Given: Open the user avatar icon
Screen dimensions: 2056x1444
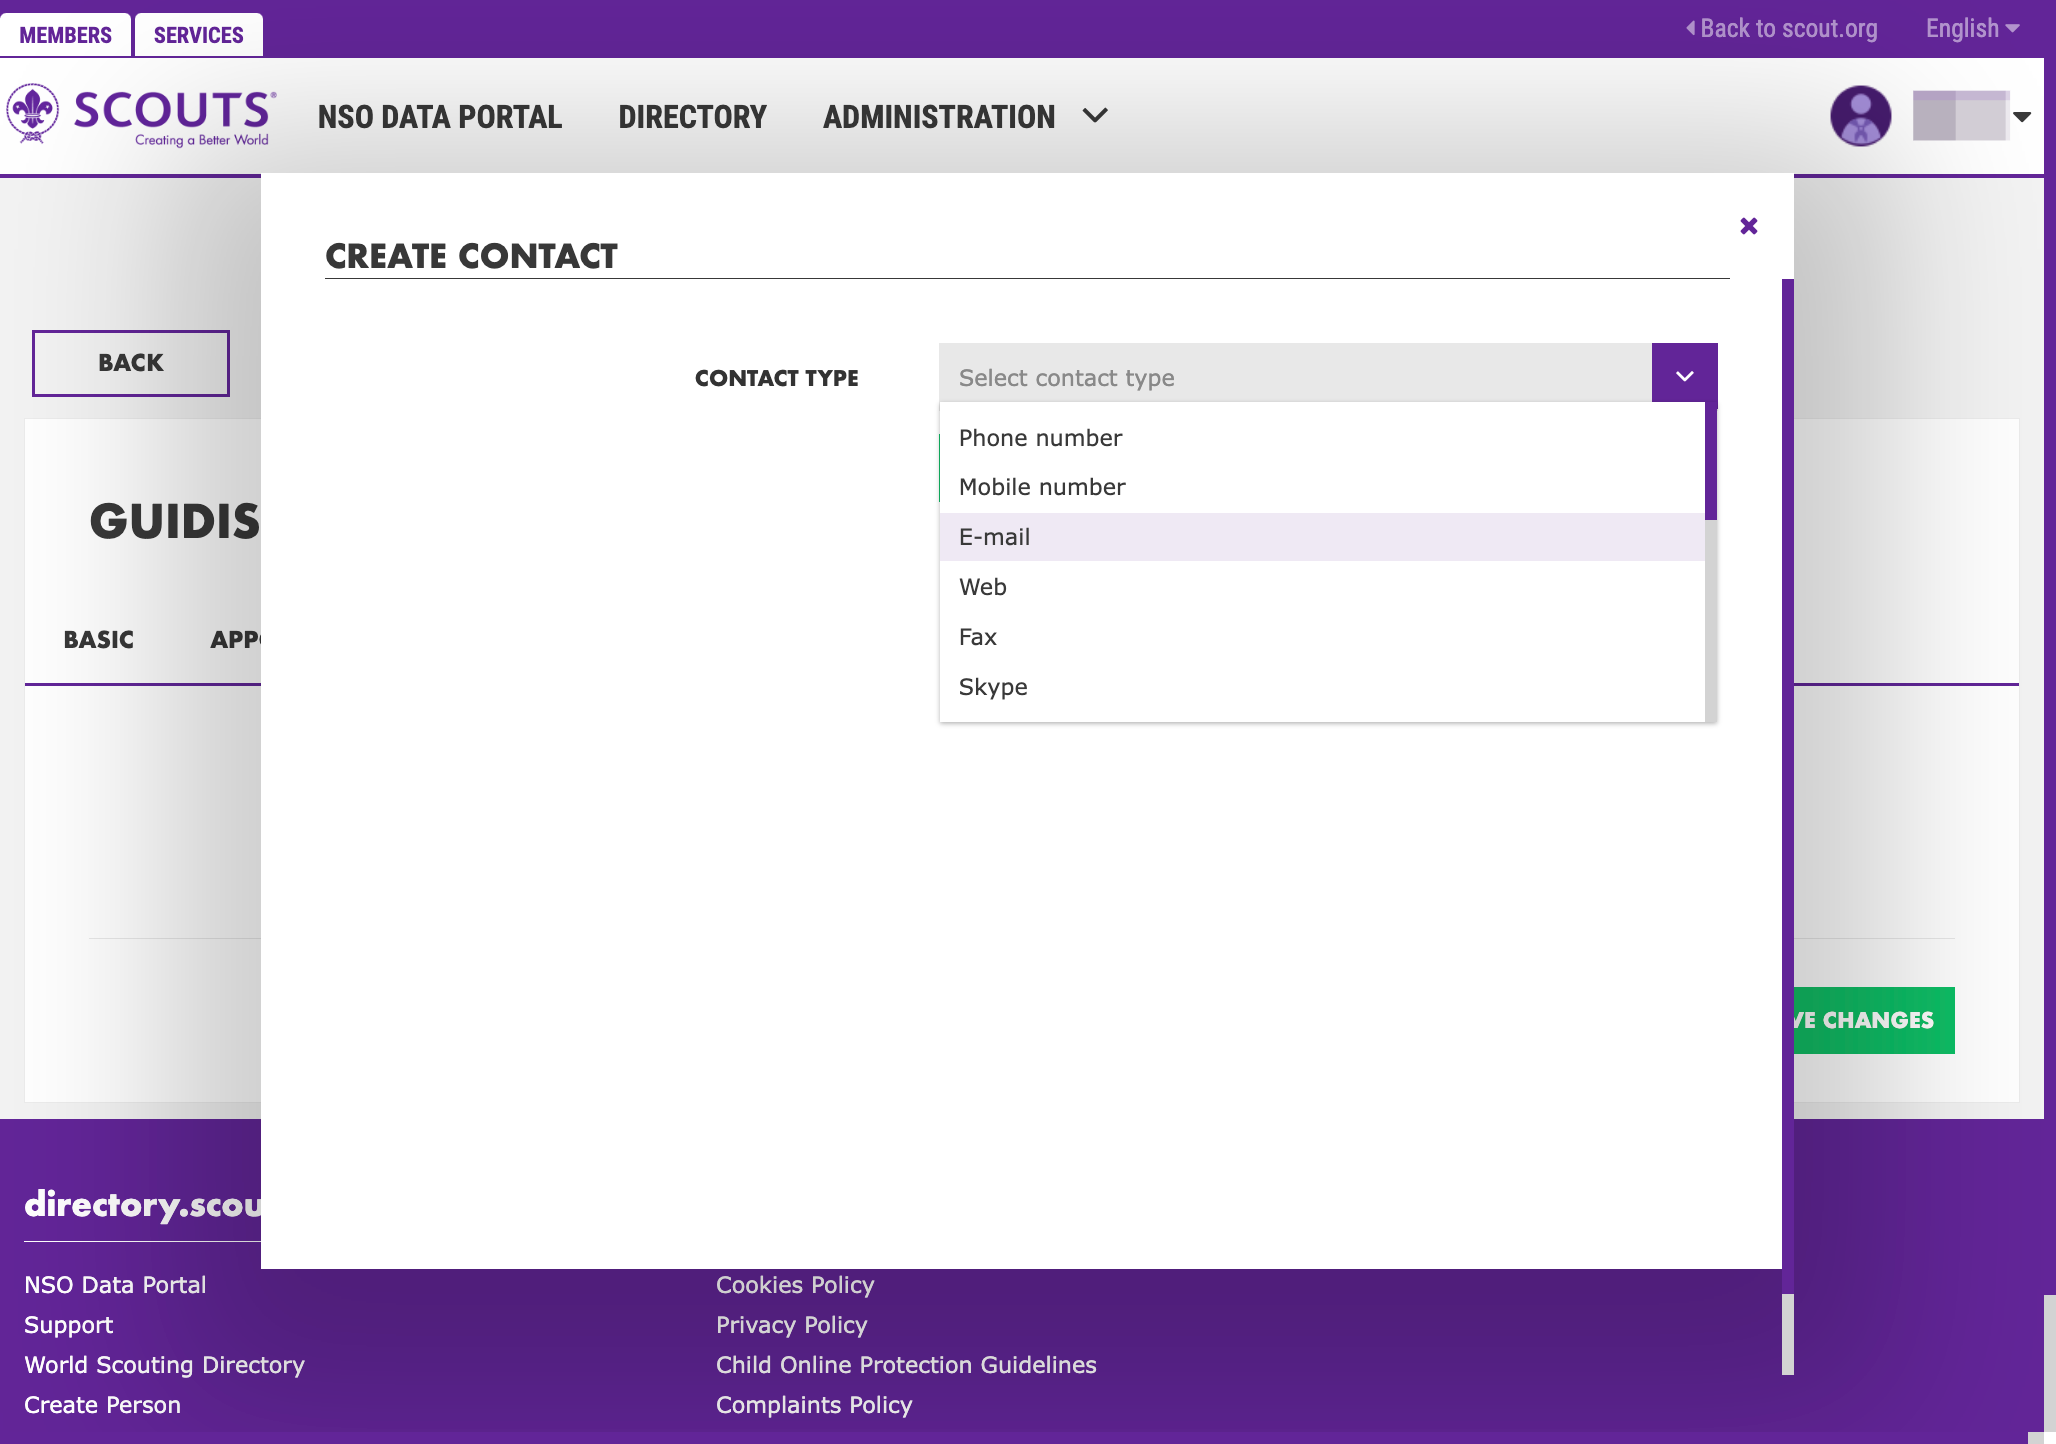Looking at the screenshot, I should 1860,116.
